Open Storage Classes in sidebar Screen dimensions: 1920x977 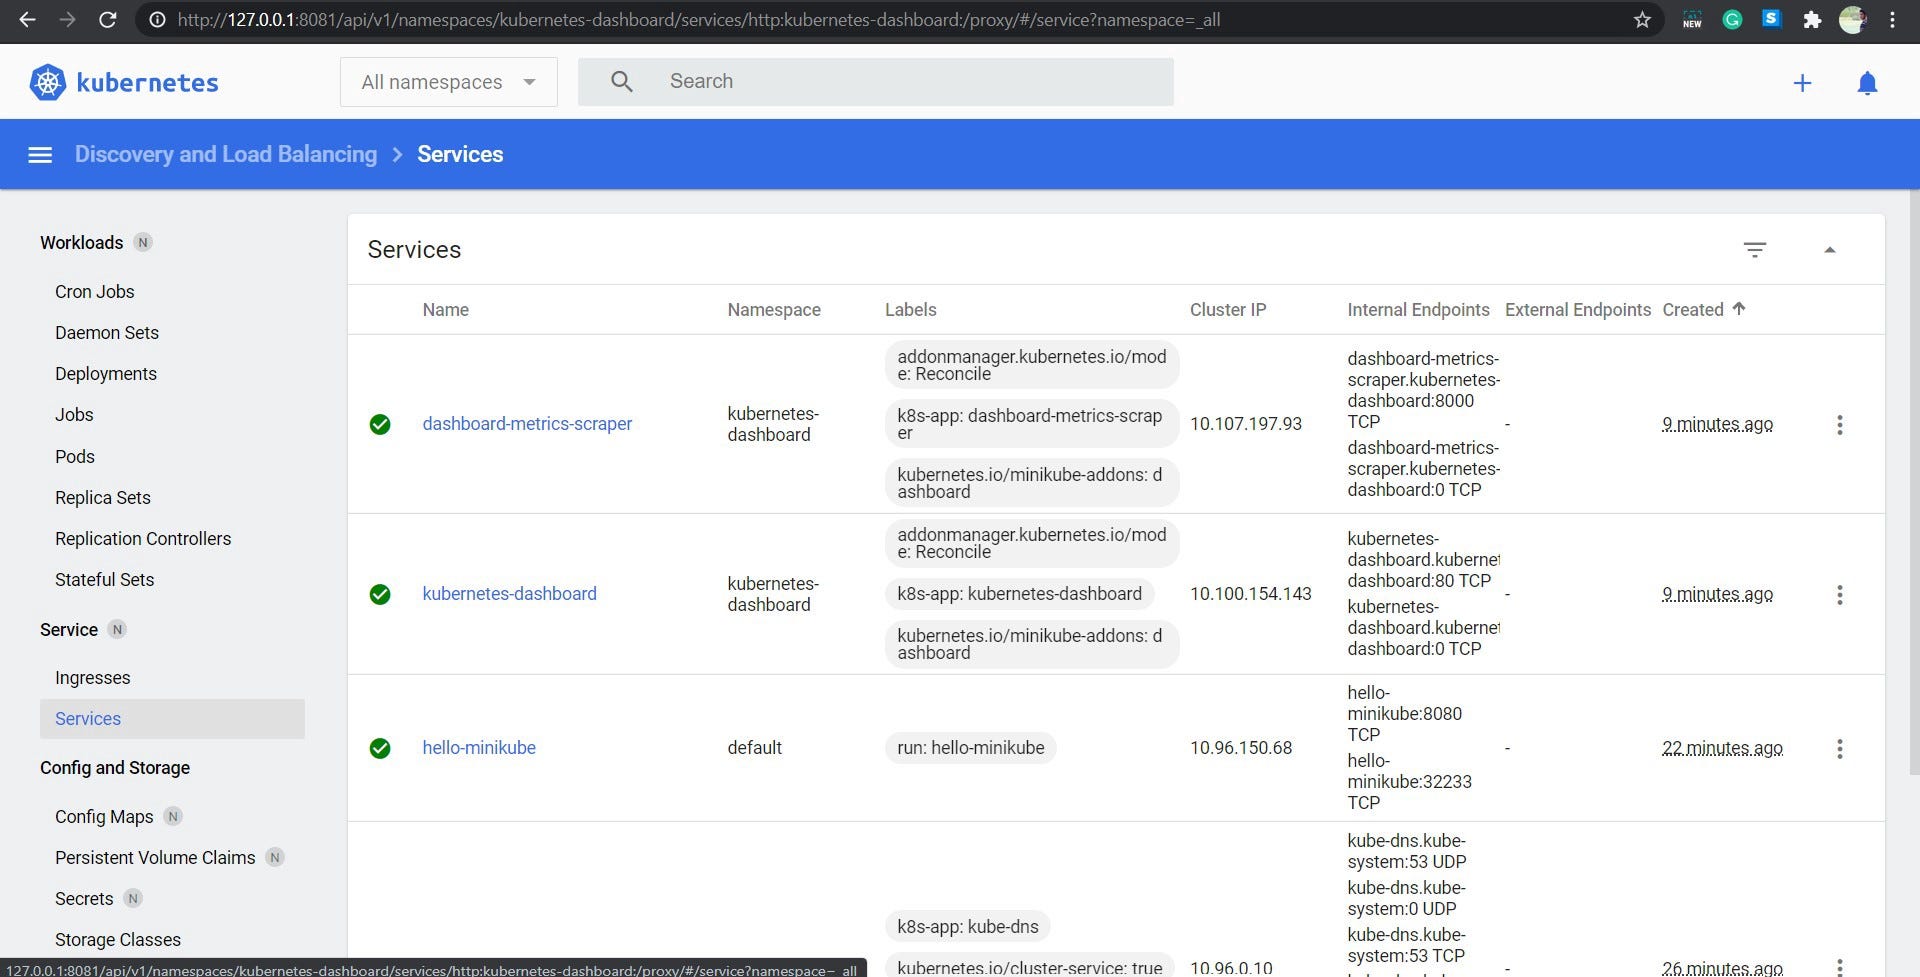[118, 940]
